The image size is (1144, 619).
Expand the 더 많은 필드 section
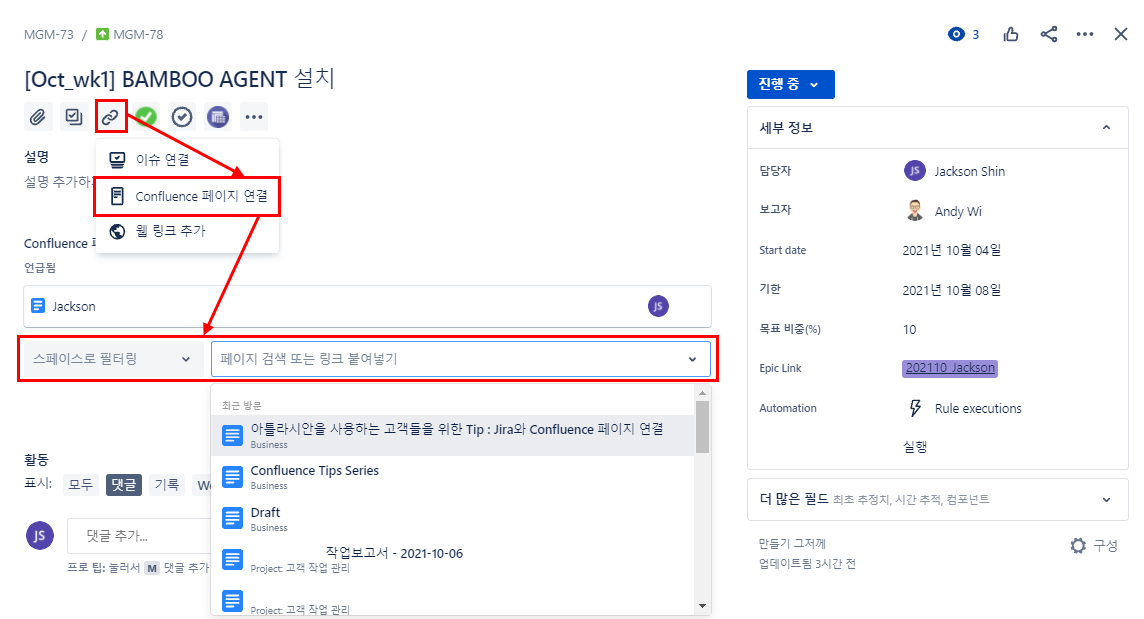tap(938, 499)
